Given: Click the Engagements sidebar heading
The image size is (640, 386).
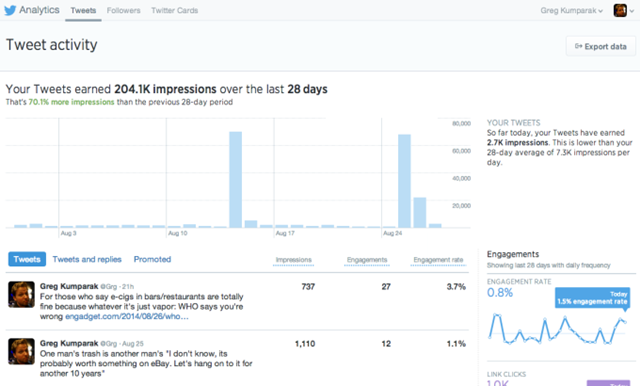Looking at the screenshot, I should tap(513, 254).
